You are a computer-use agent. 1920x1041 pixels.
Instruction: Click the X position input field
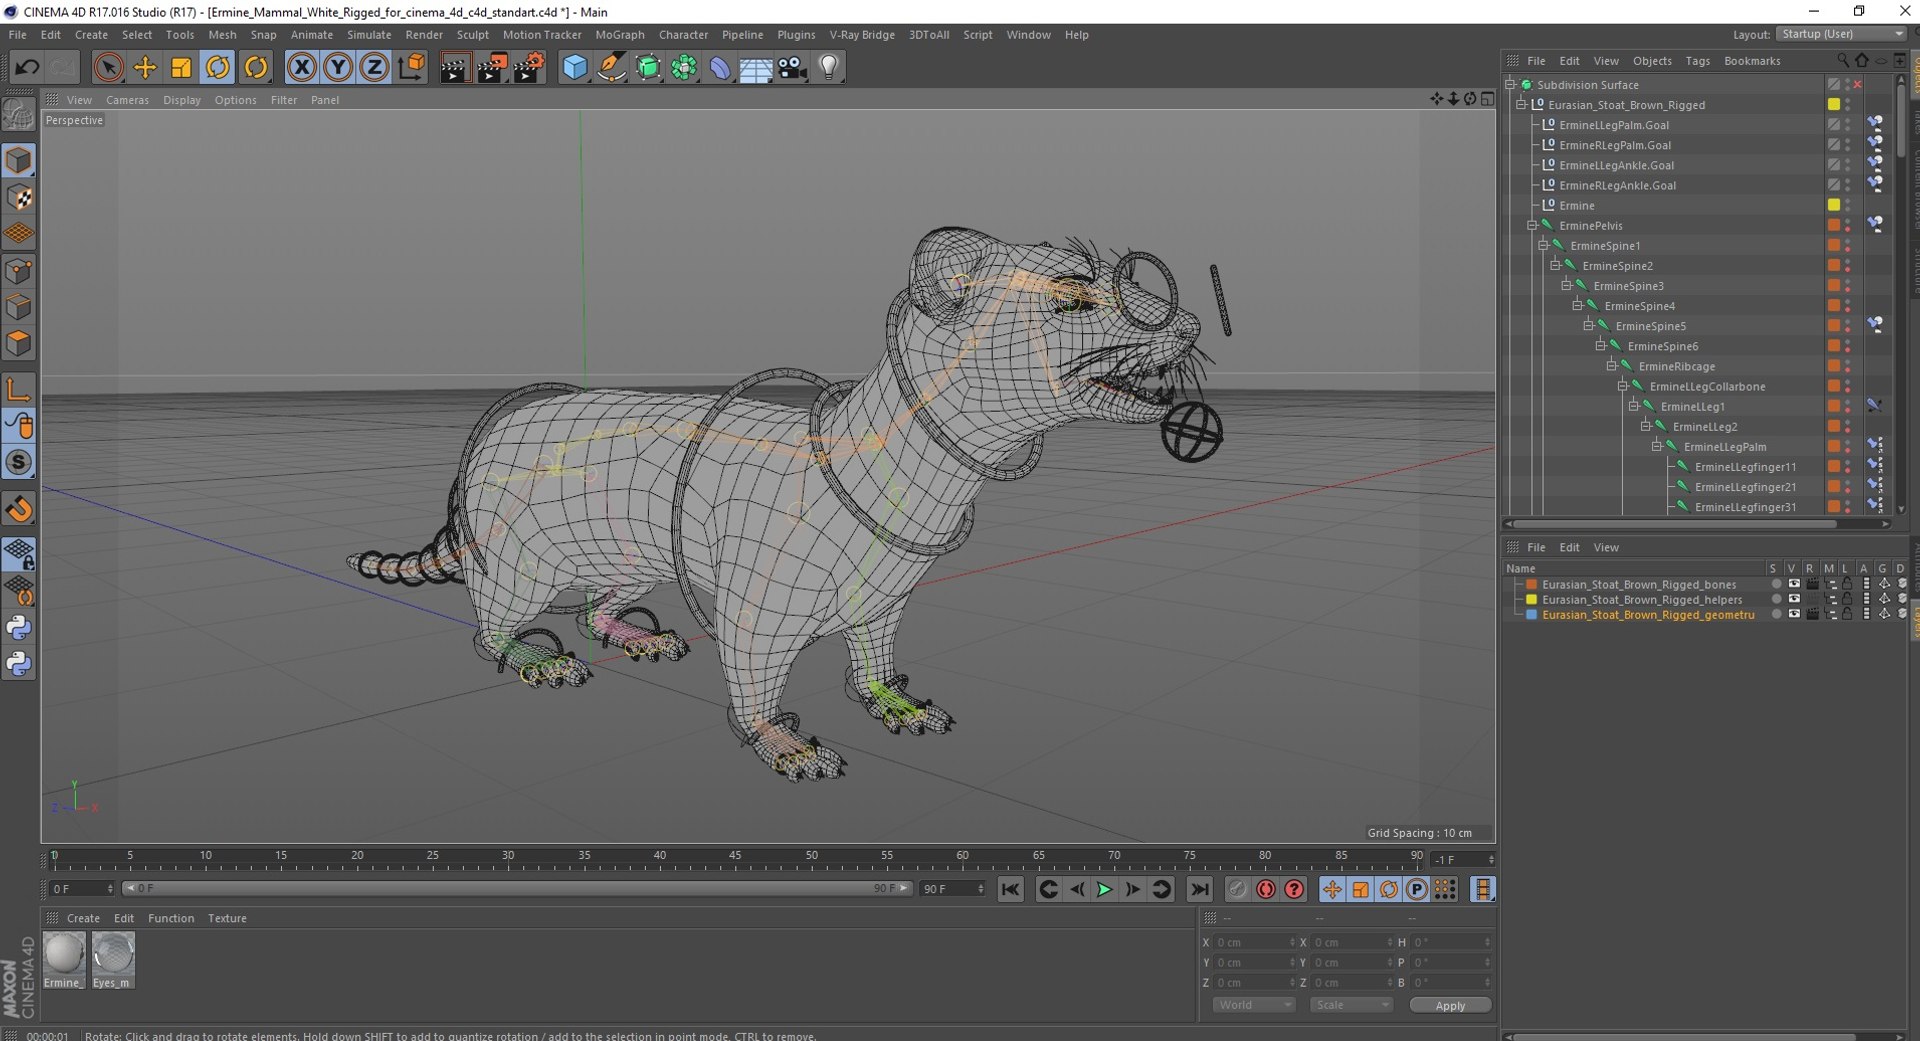[1254, 942]
